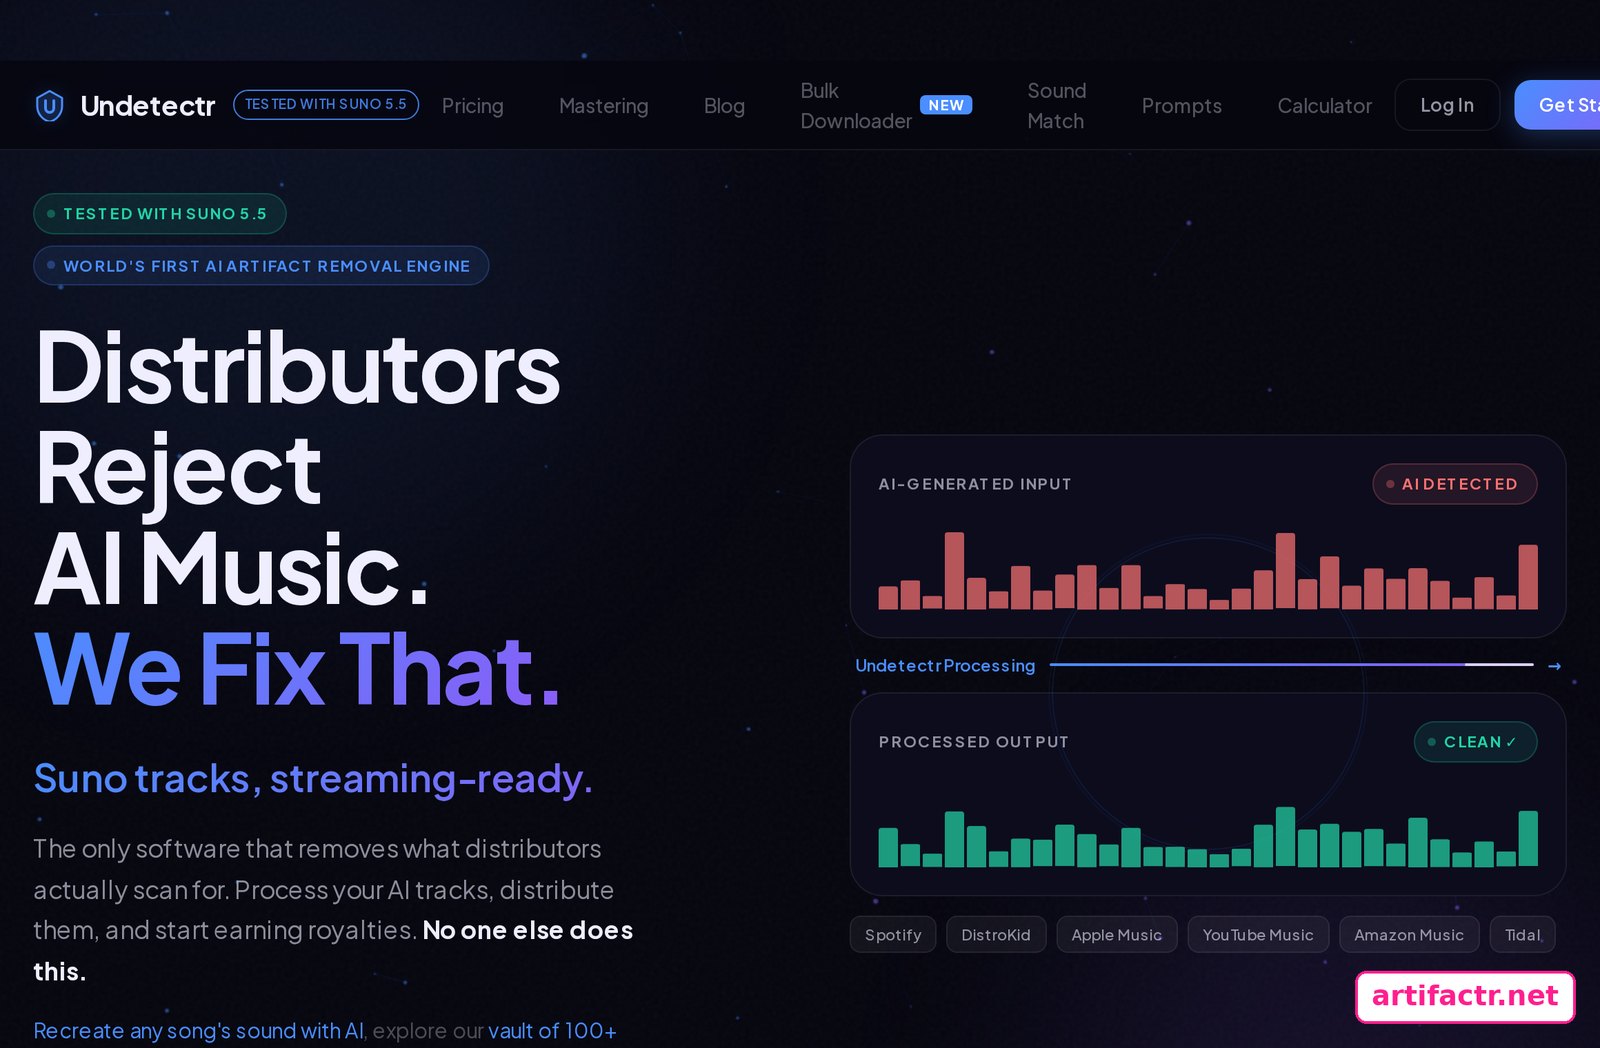This screenshot has width=1600, height=1048.
Task: Open Bulk Downloader in the navbar
Action: [856, 105]
